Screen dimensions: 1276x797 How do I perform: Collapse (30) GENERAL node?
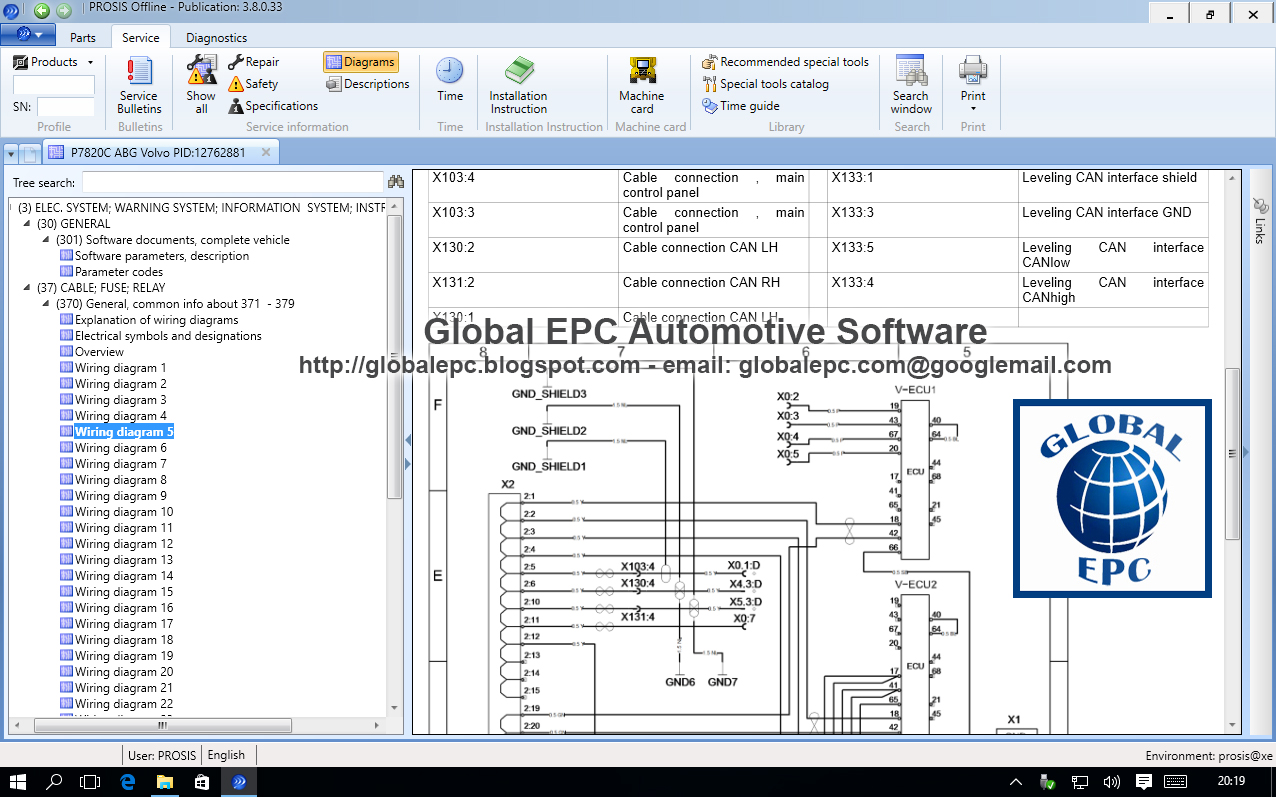pyautogui.click(x=27, y=224)
